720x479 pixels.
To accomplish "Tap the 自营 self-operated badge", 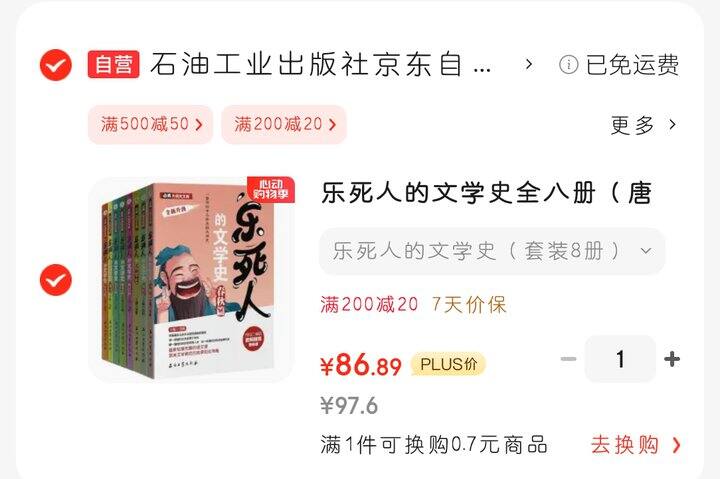I will [x=113, y=64].
